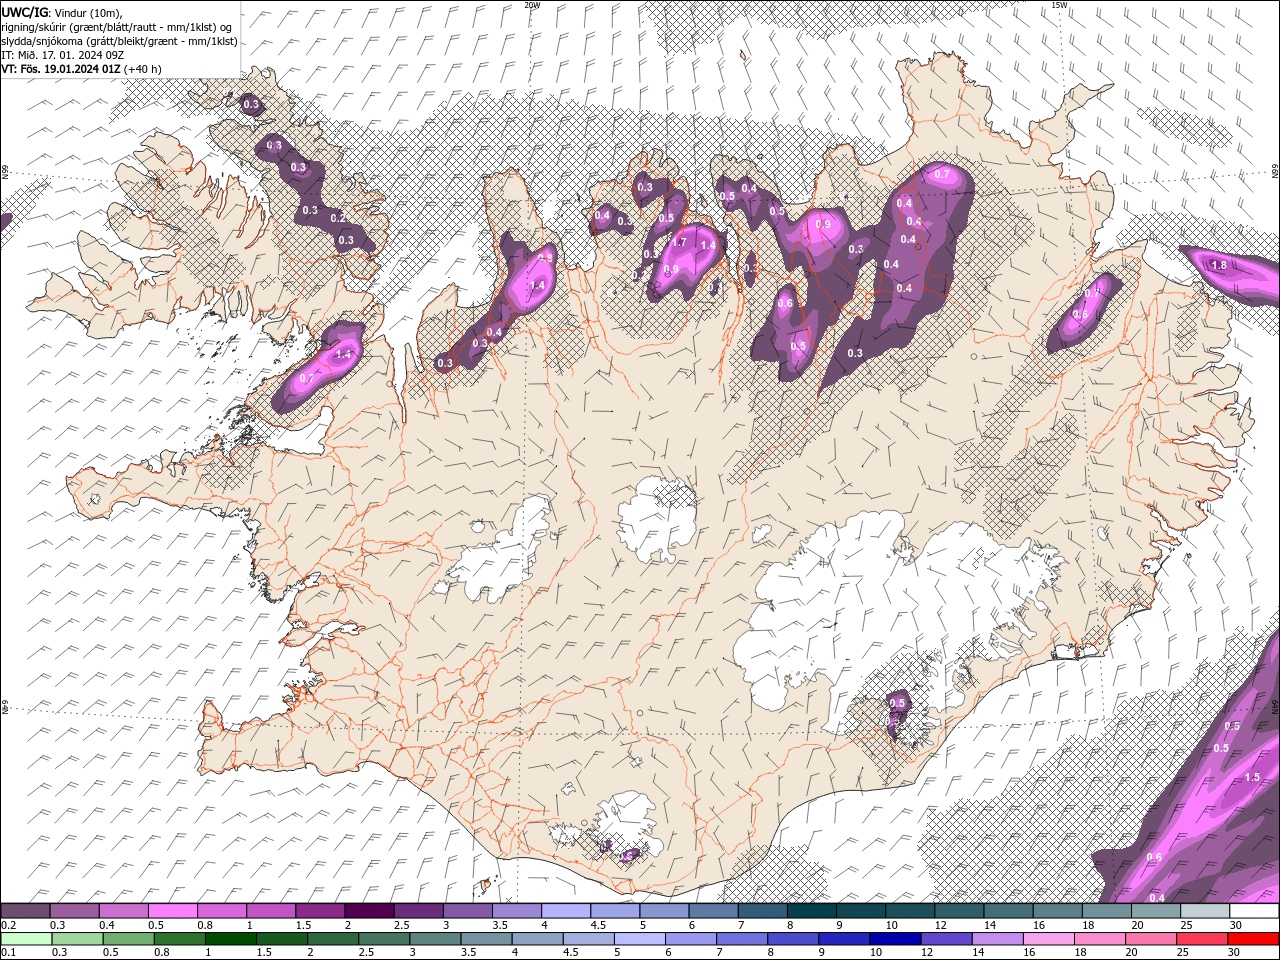Select lower legend swatch between 16 and 18
1280x960 pixels.
click(x=1047, y=939)
